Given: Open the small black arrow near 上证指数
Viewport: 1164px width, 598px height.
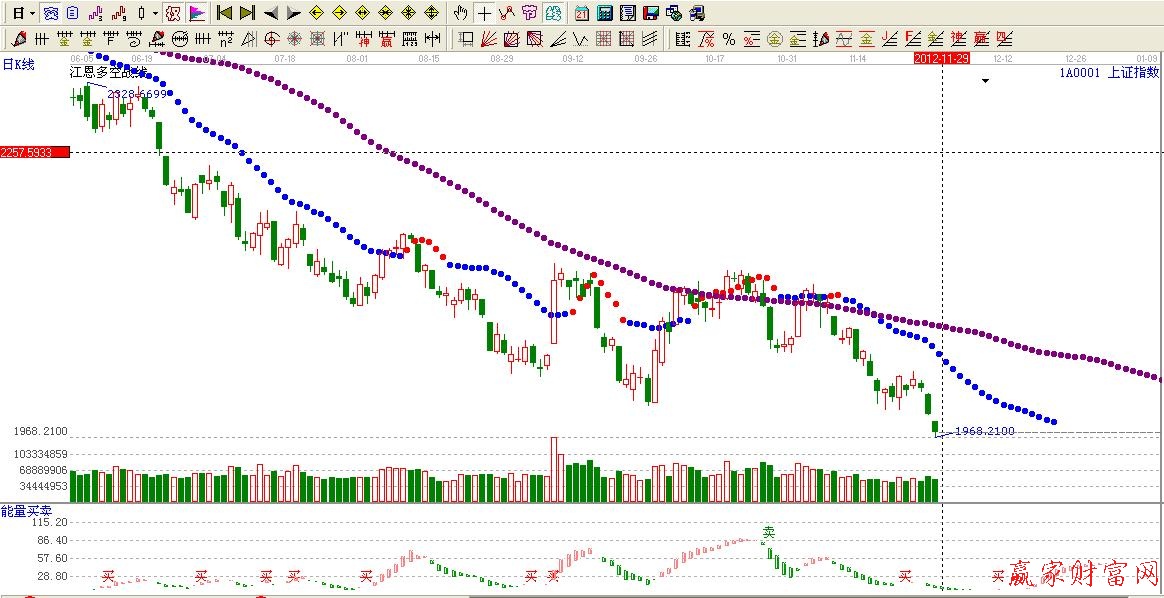Looking at the screenshot, I should point(985,81).
